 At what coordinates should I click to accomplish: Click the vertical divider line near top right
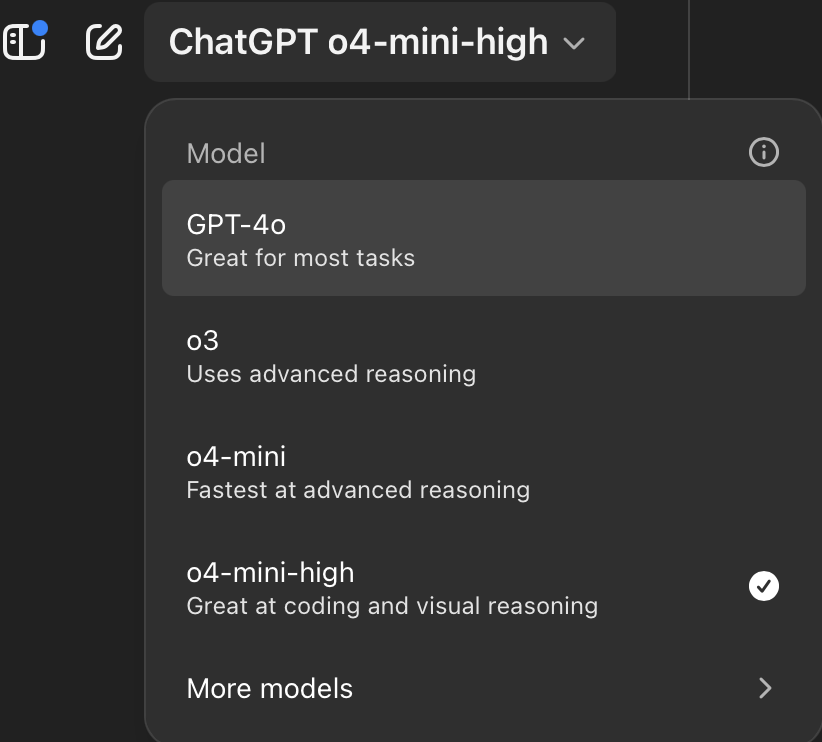point(688,49)
